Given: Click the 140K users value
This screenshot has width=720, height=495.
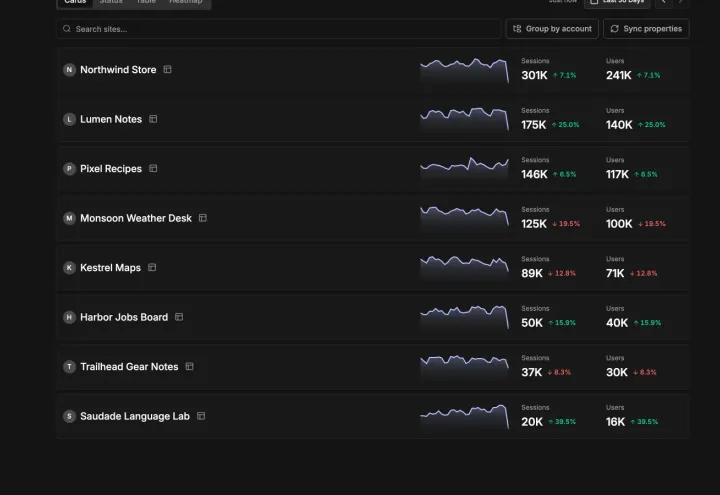Looking at the screenshot, I should point(619,125).
